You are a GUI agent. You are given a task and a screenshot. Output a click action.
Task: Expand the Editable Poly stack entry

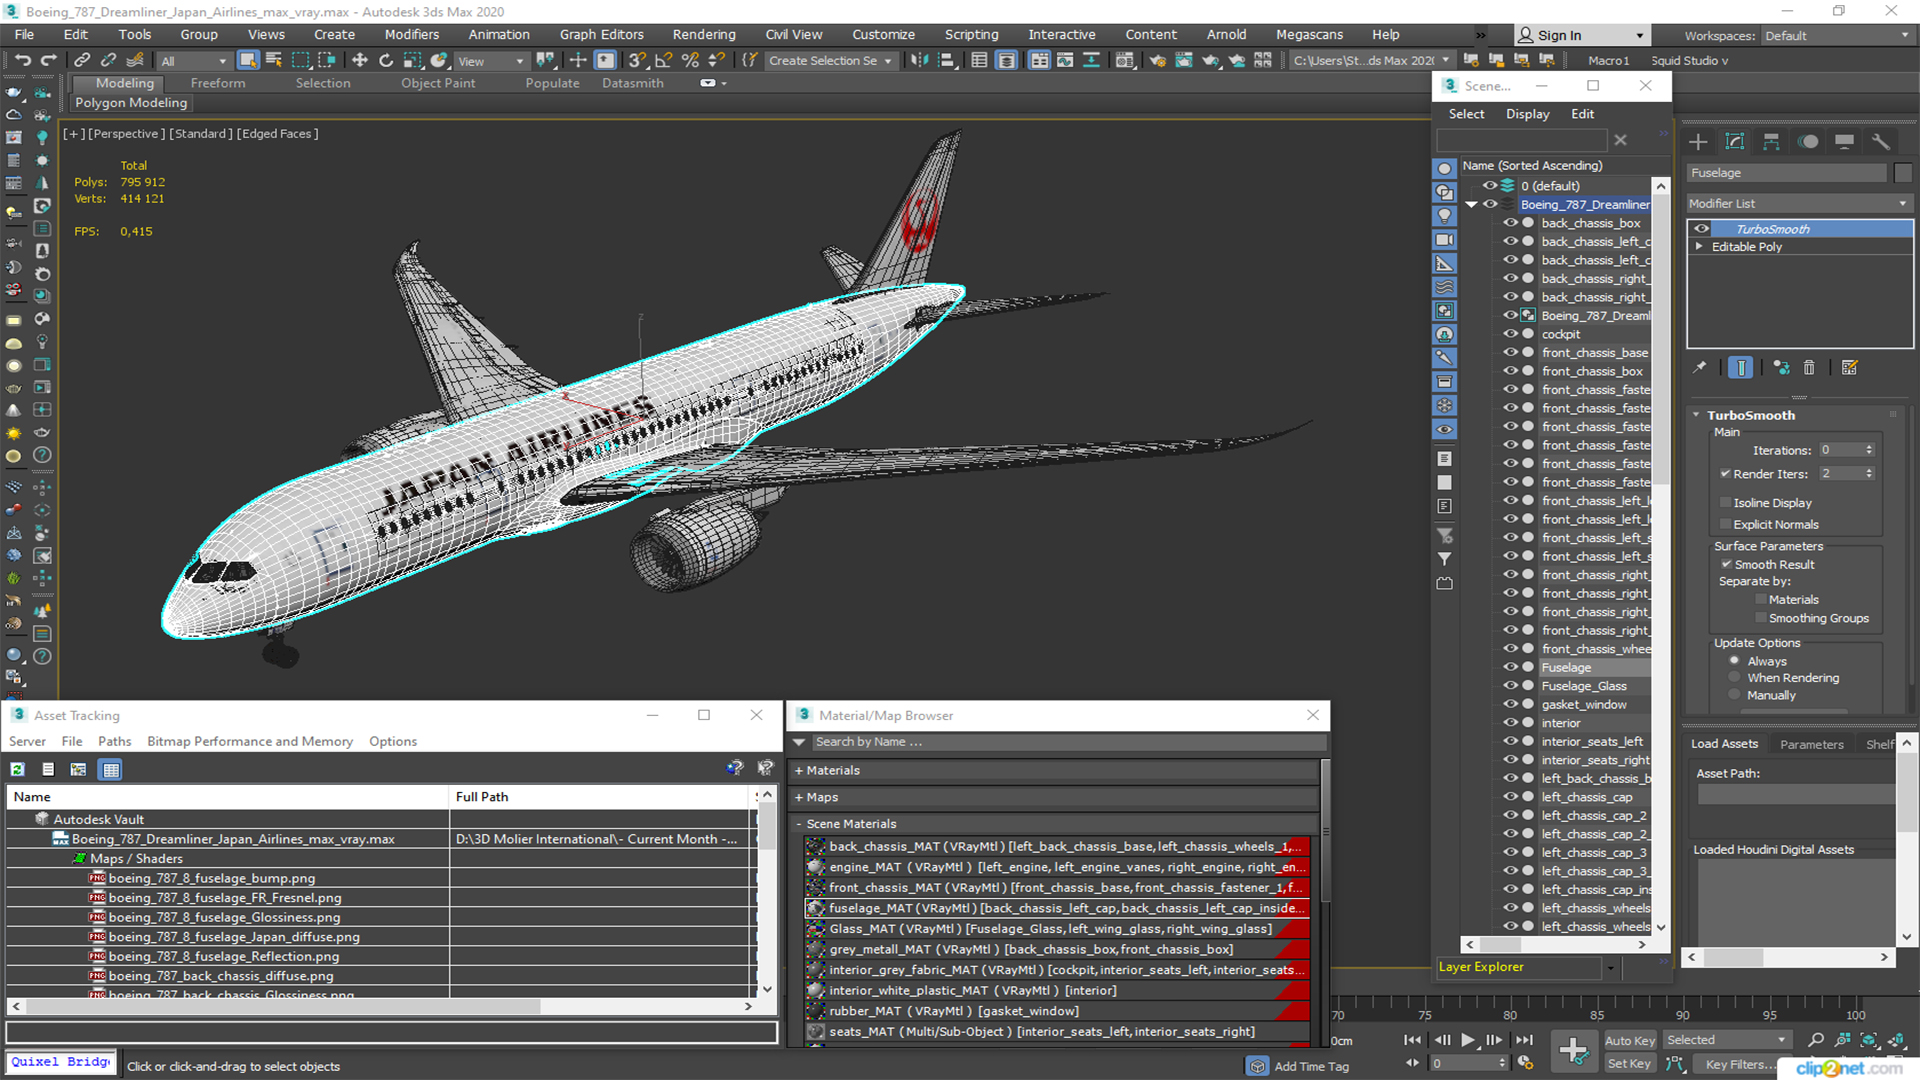[x=1699, y=247]
